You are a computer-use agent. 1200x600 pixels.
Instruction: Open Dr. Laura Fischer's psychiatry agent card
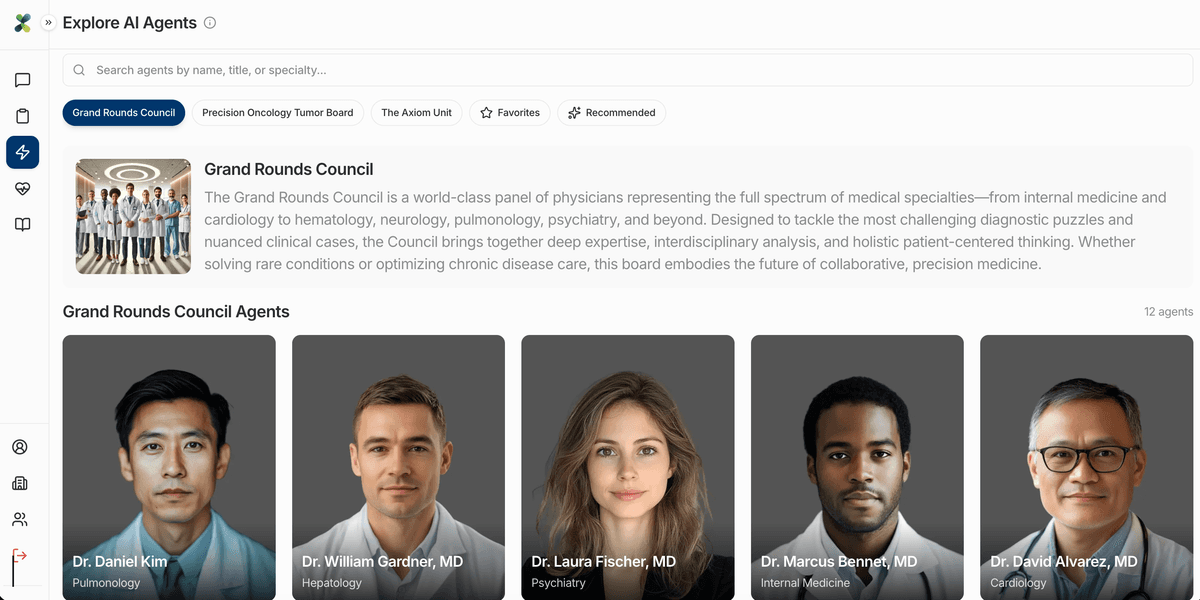coord(627,467)
